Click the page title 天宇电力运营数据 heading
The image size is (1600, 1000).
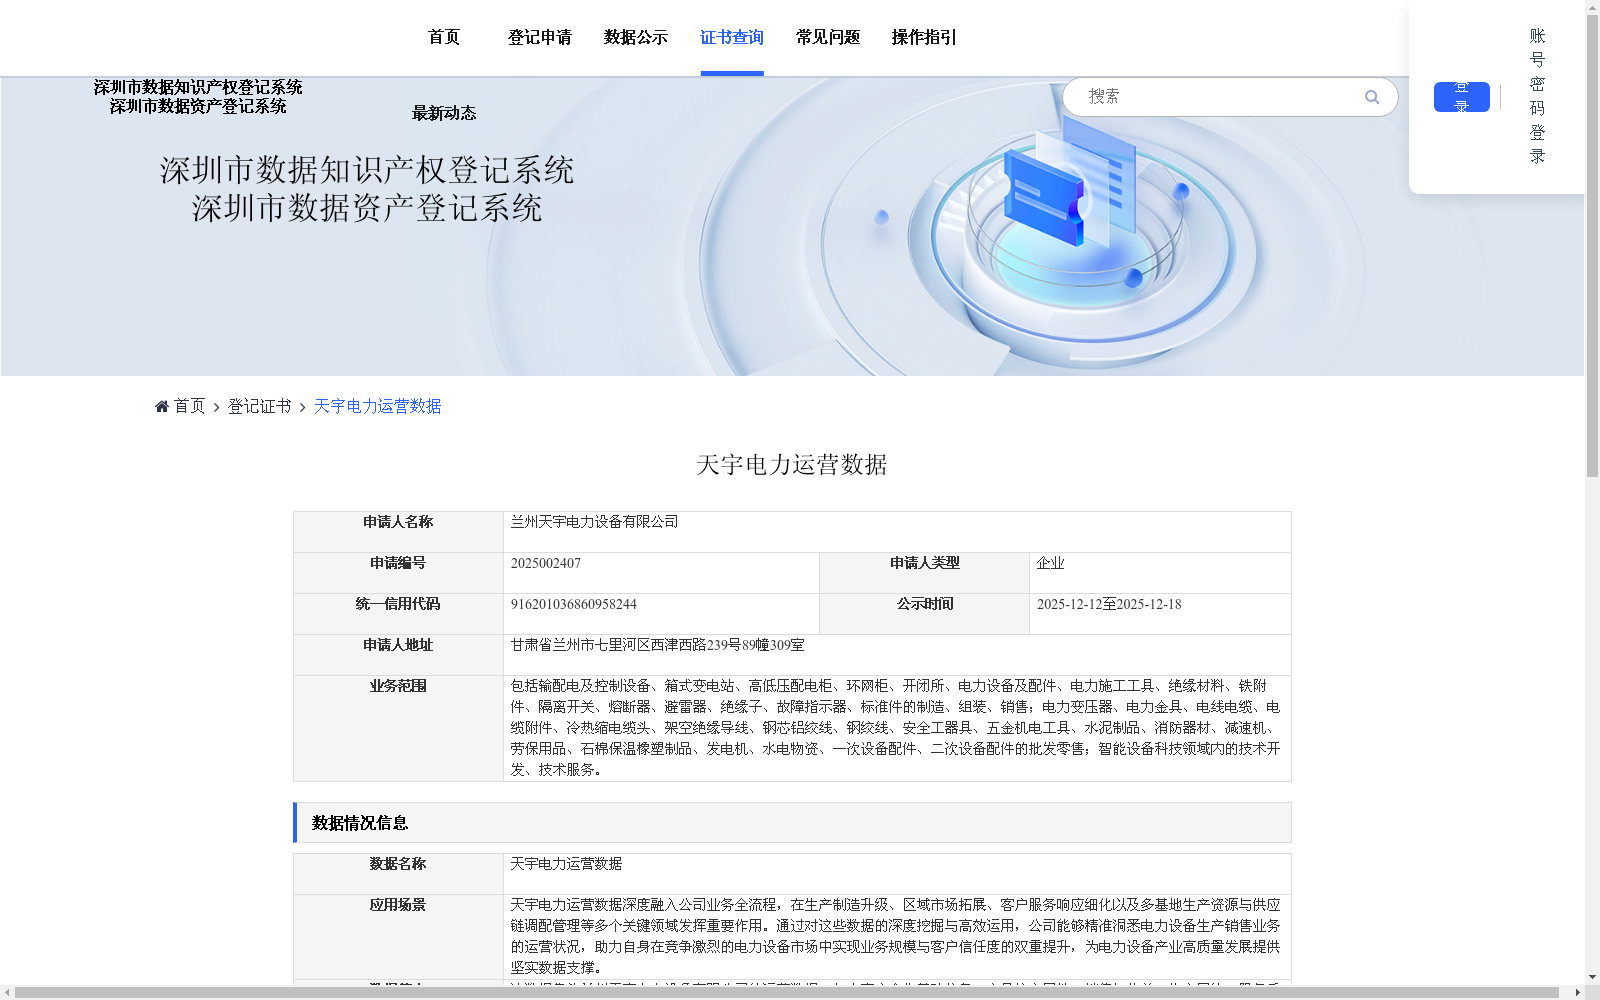pyautogui.click(x=792, y=465)
